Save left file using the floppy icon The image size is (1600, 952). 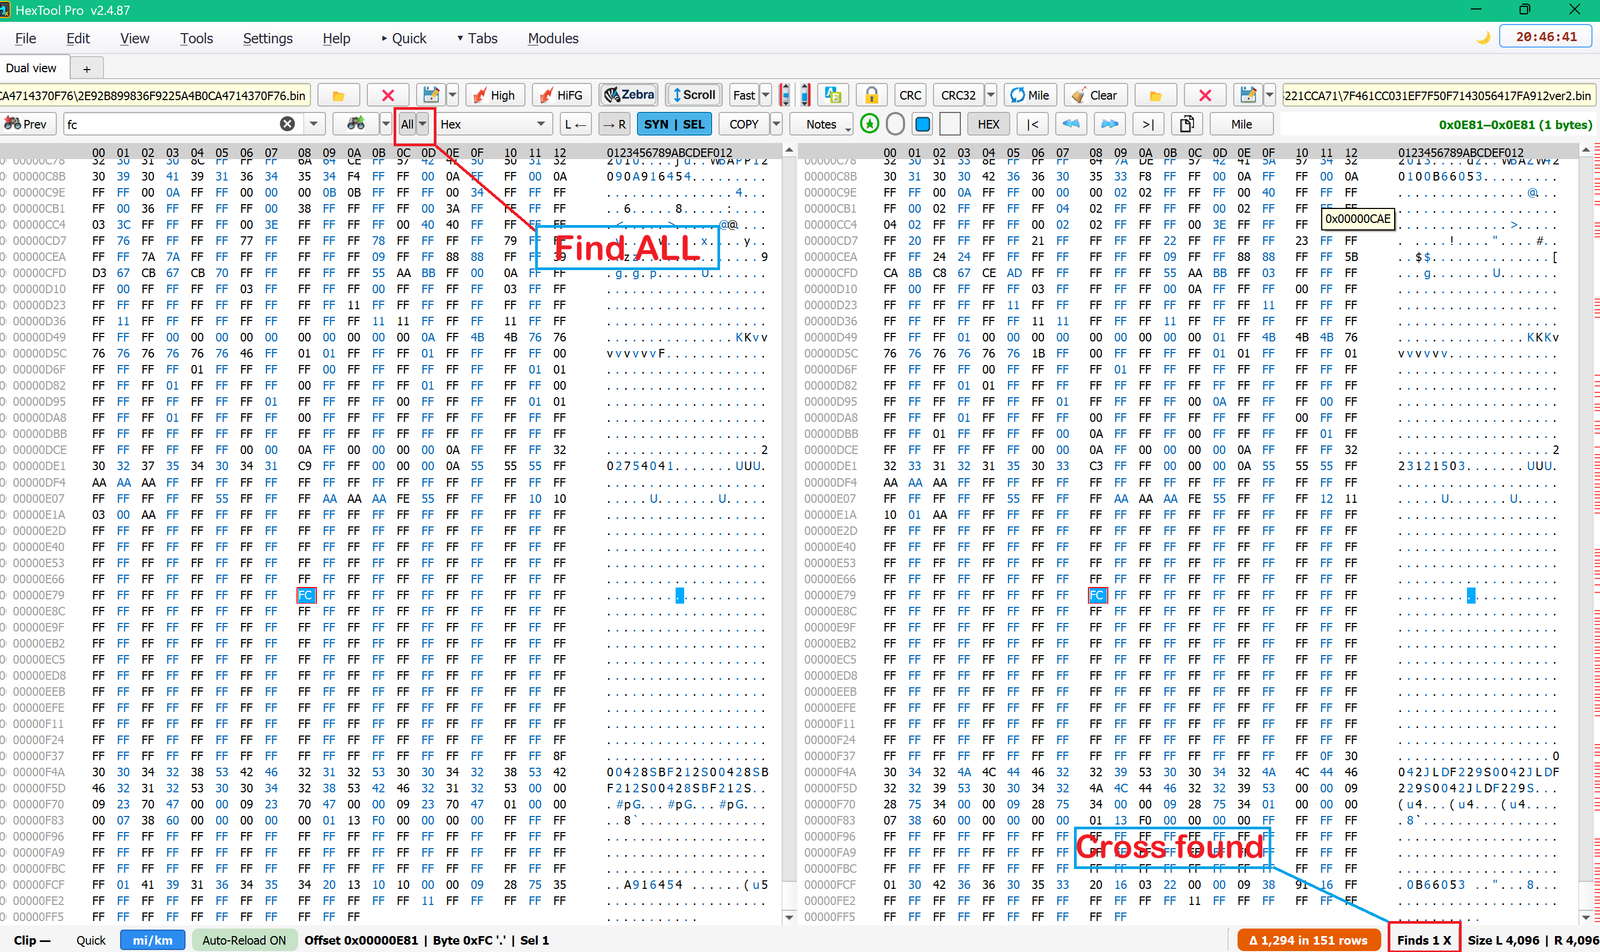click(x=430, y=95)
